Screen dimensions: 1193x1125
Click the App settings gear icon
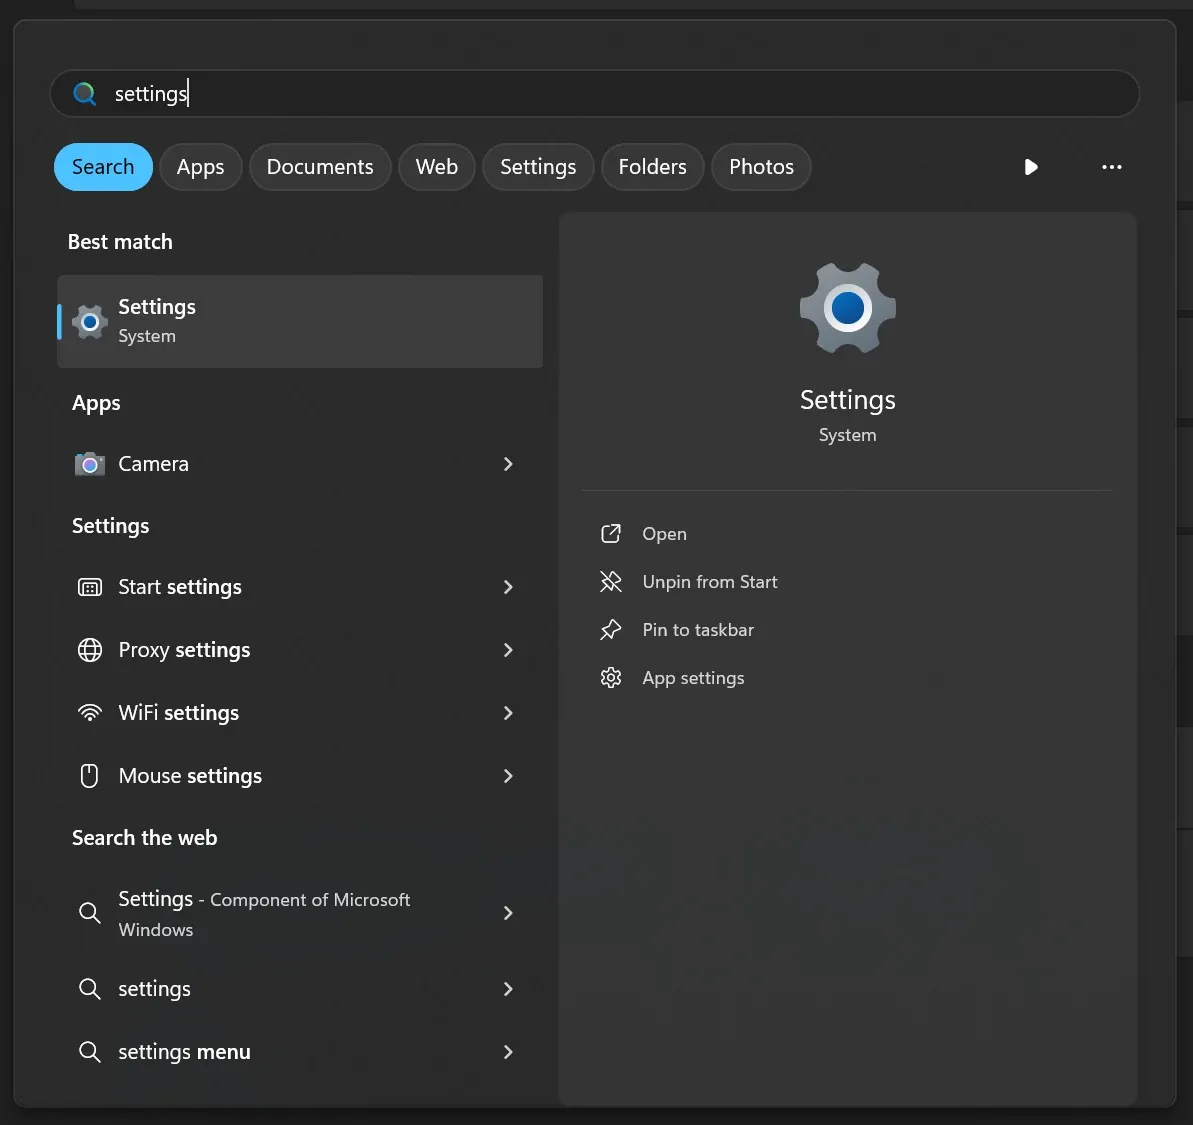611,678
